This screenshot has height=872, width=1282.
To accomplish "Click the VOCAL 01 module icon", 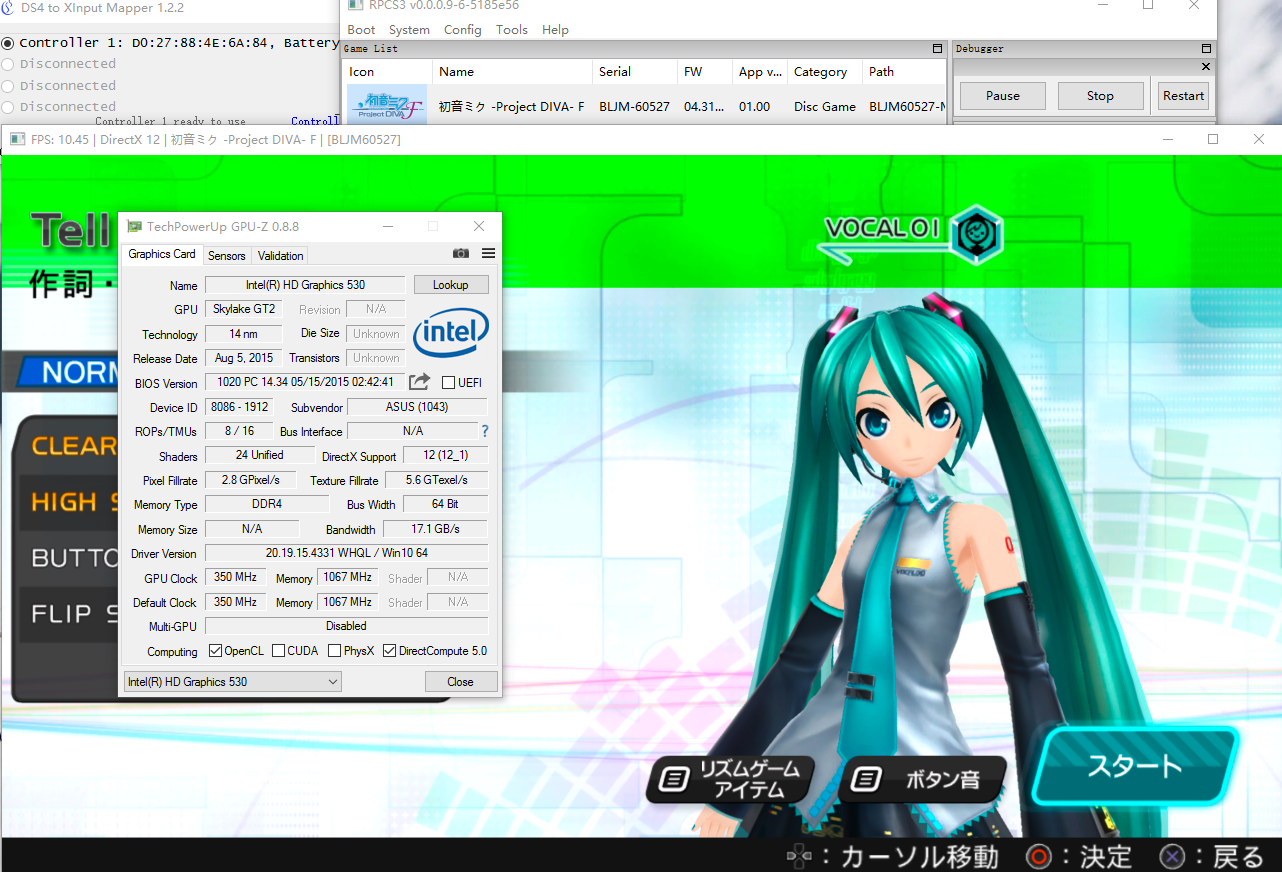I will click(x=975, y=235).
